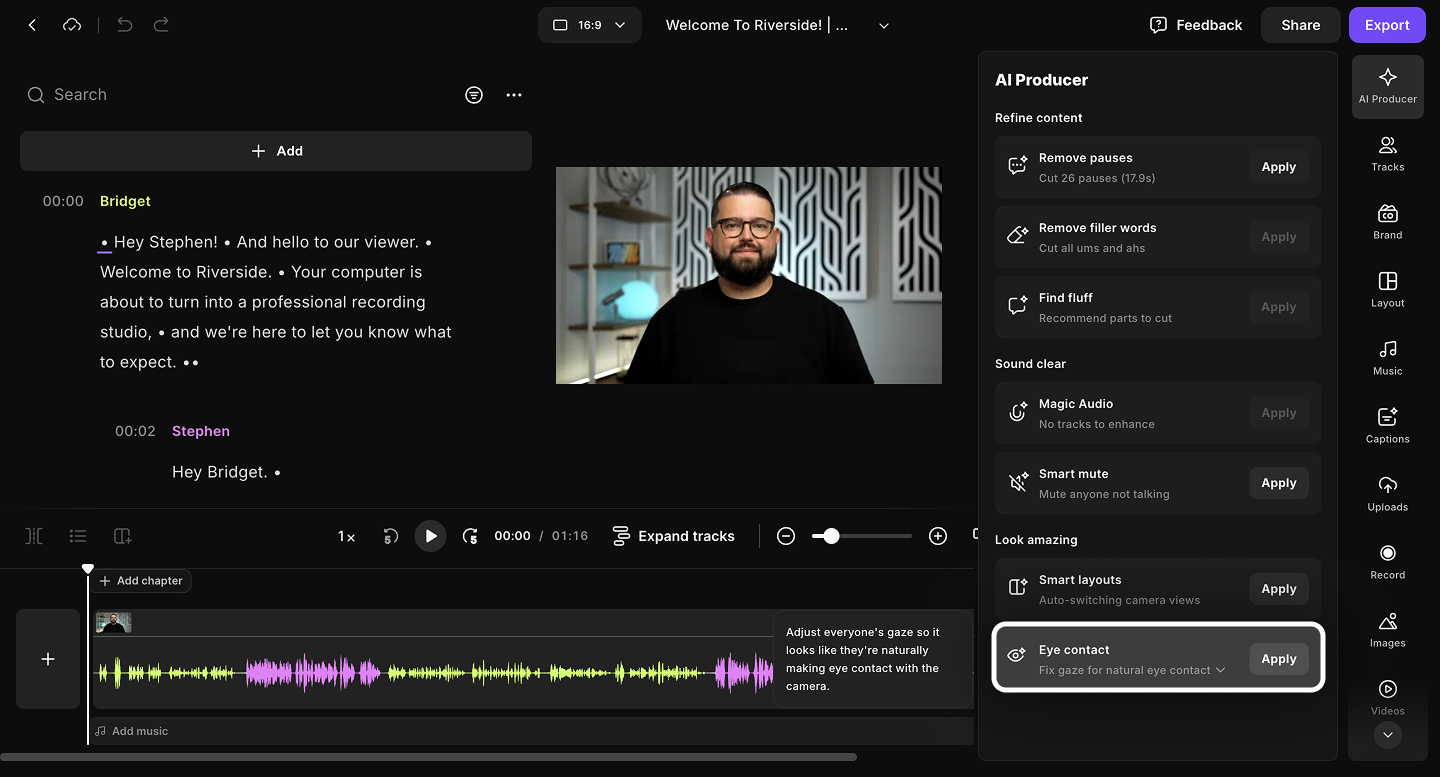Screen dimensions: 1440x777
Task: Click the horizontal timeline scrollbar
Action: [x=428, y=757]
